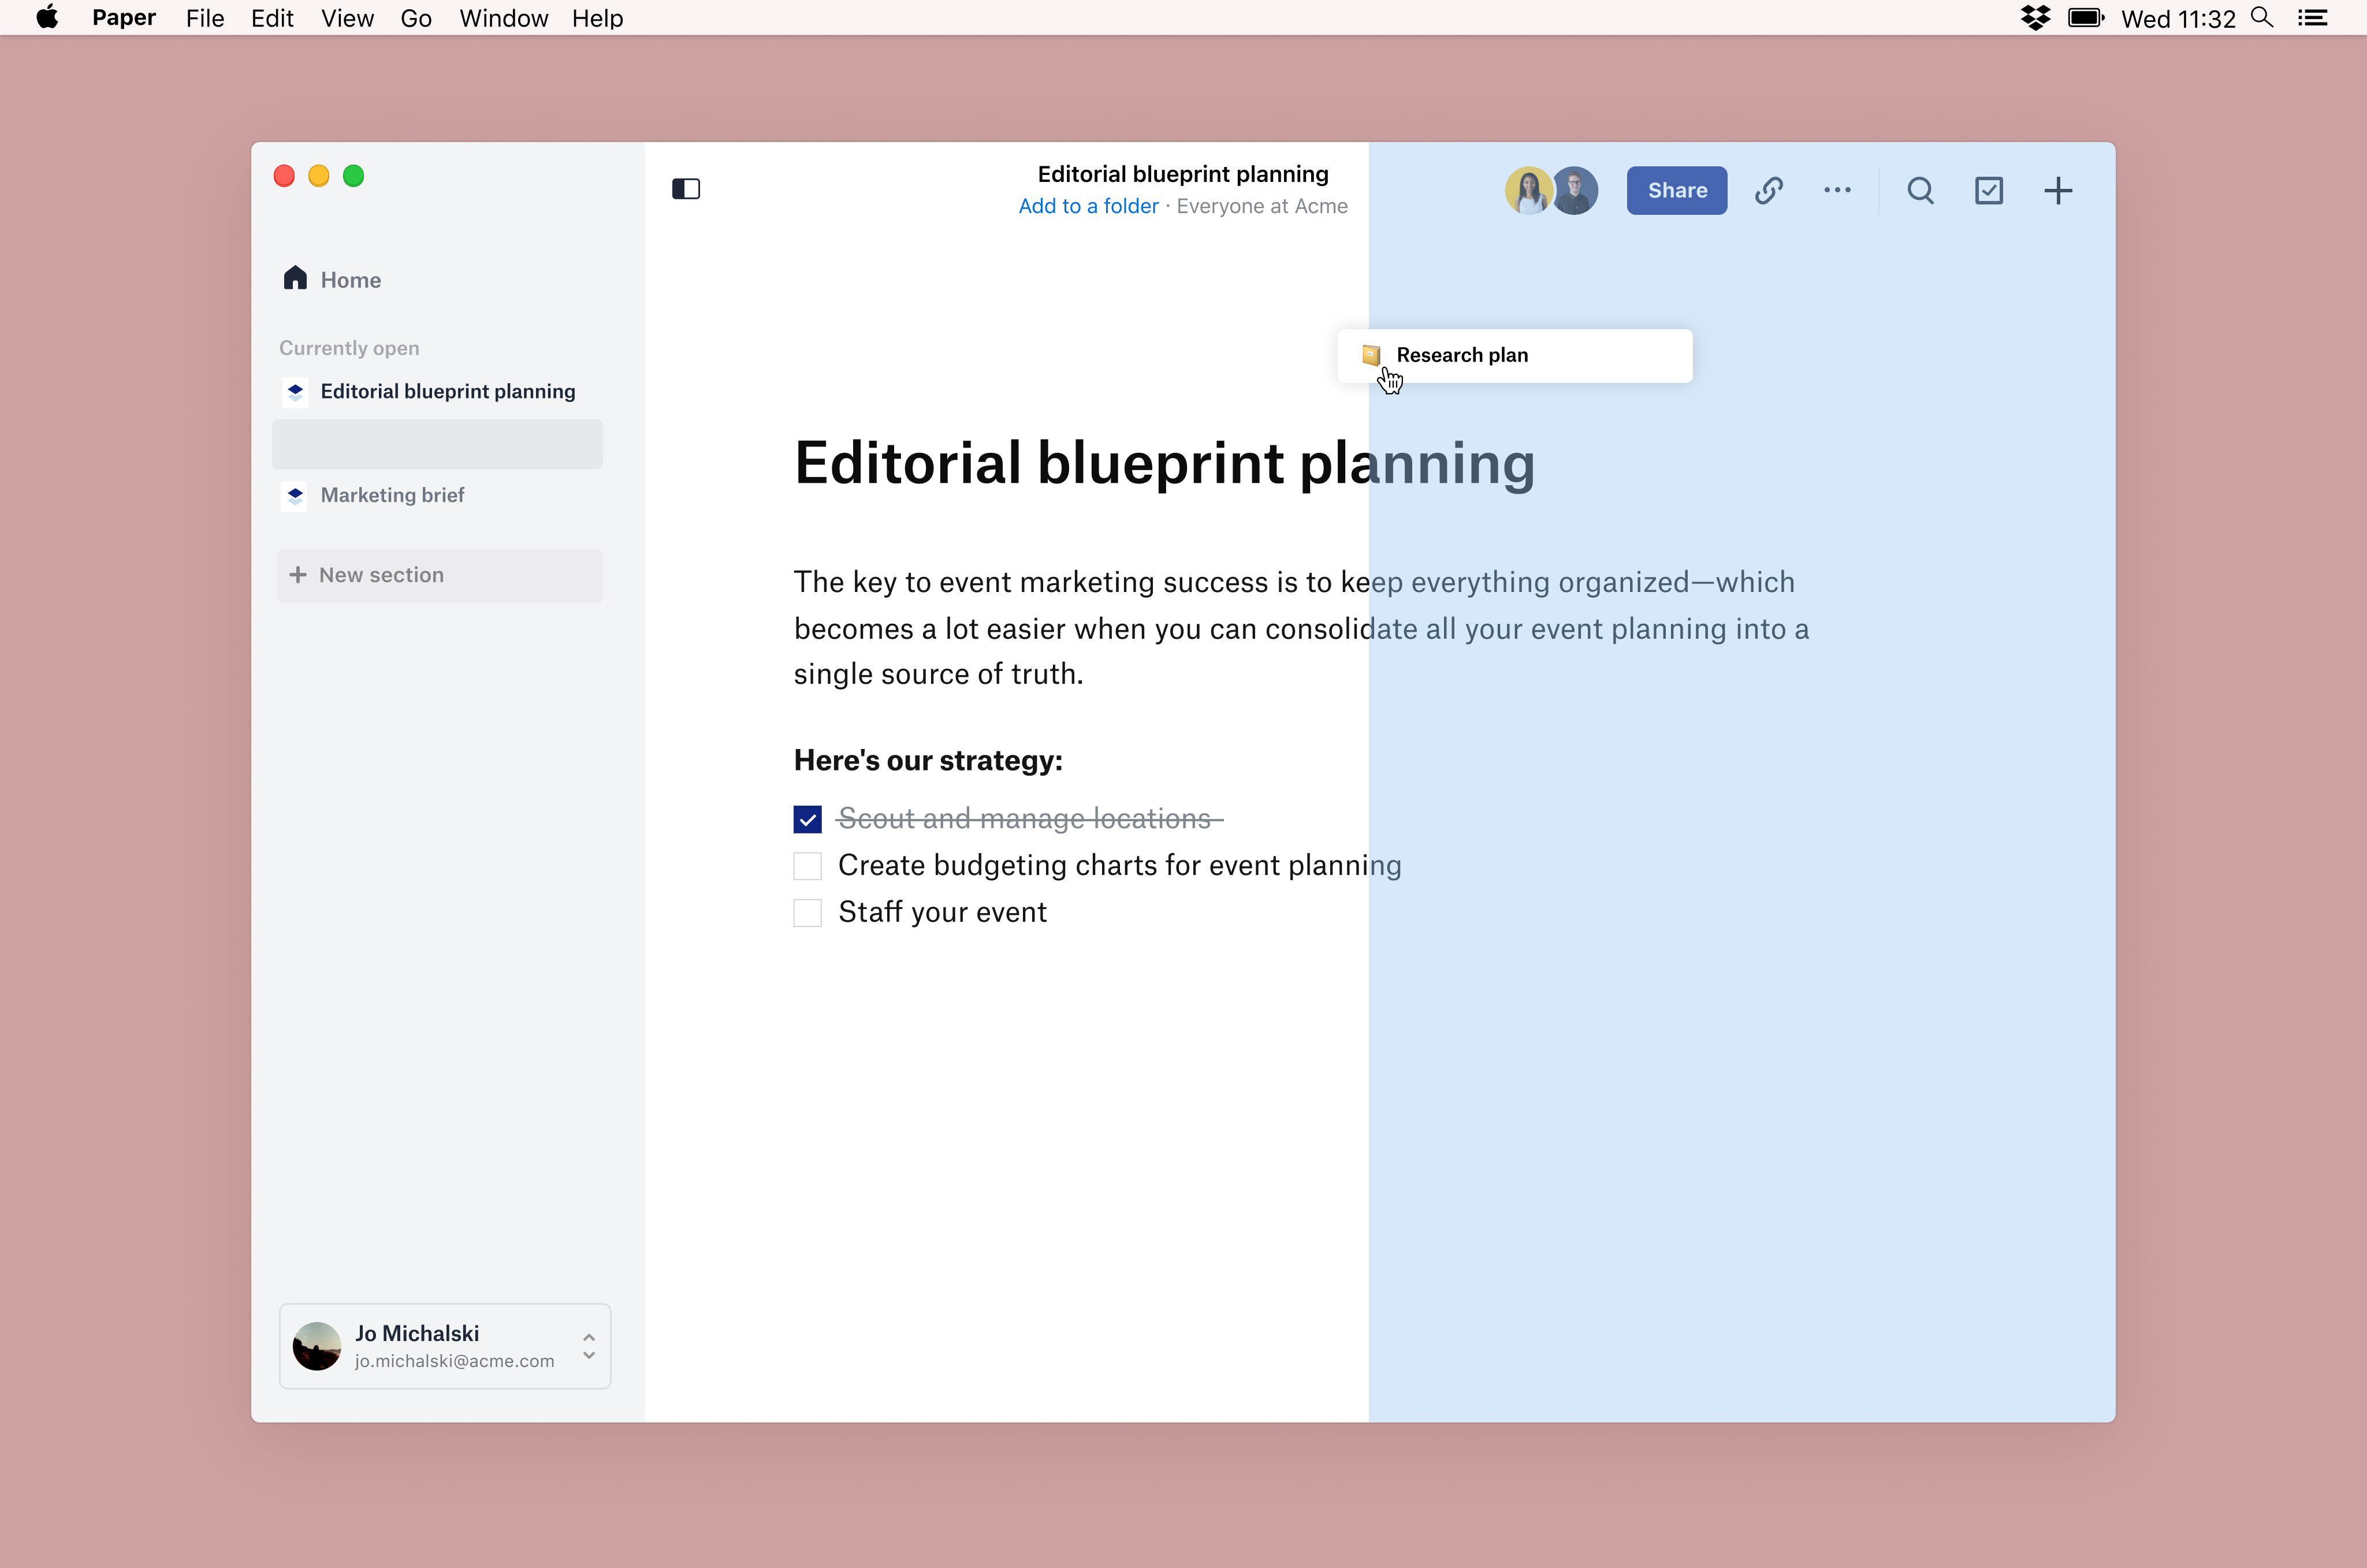The image size is (2367, 1568).
Task: Click the Add to a folder link
Action: 1088,206
